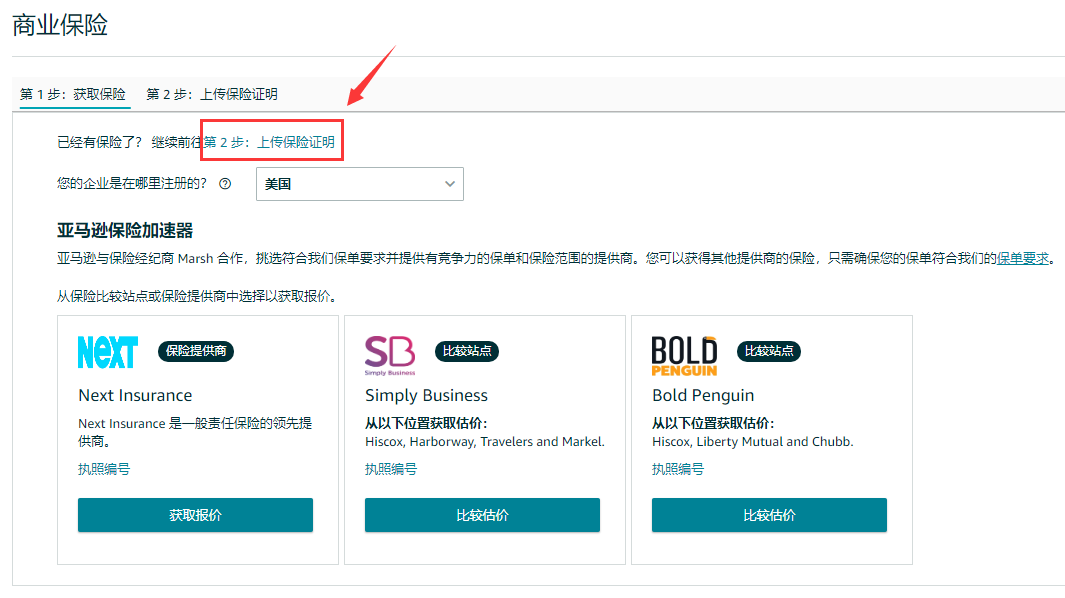Open the 保单要求 link
1065x598 pixels.
[1023, 258]
